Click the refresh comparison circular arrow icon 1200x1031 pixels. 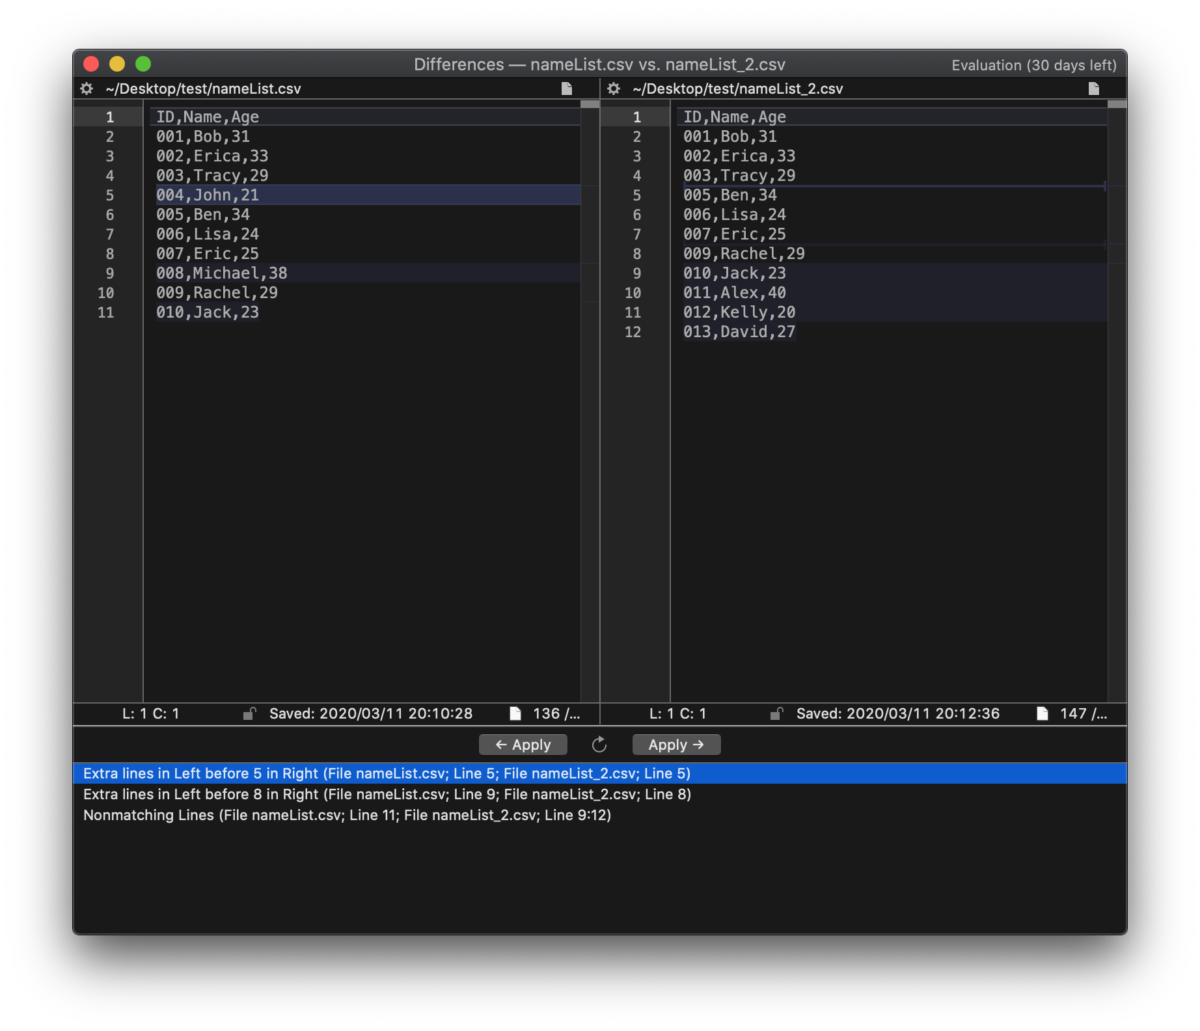(598, 744)
